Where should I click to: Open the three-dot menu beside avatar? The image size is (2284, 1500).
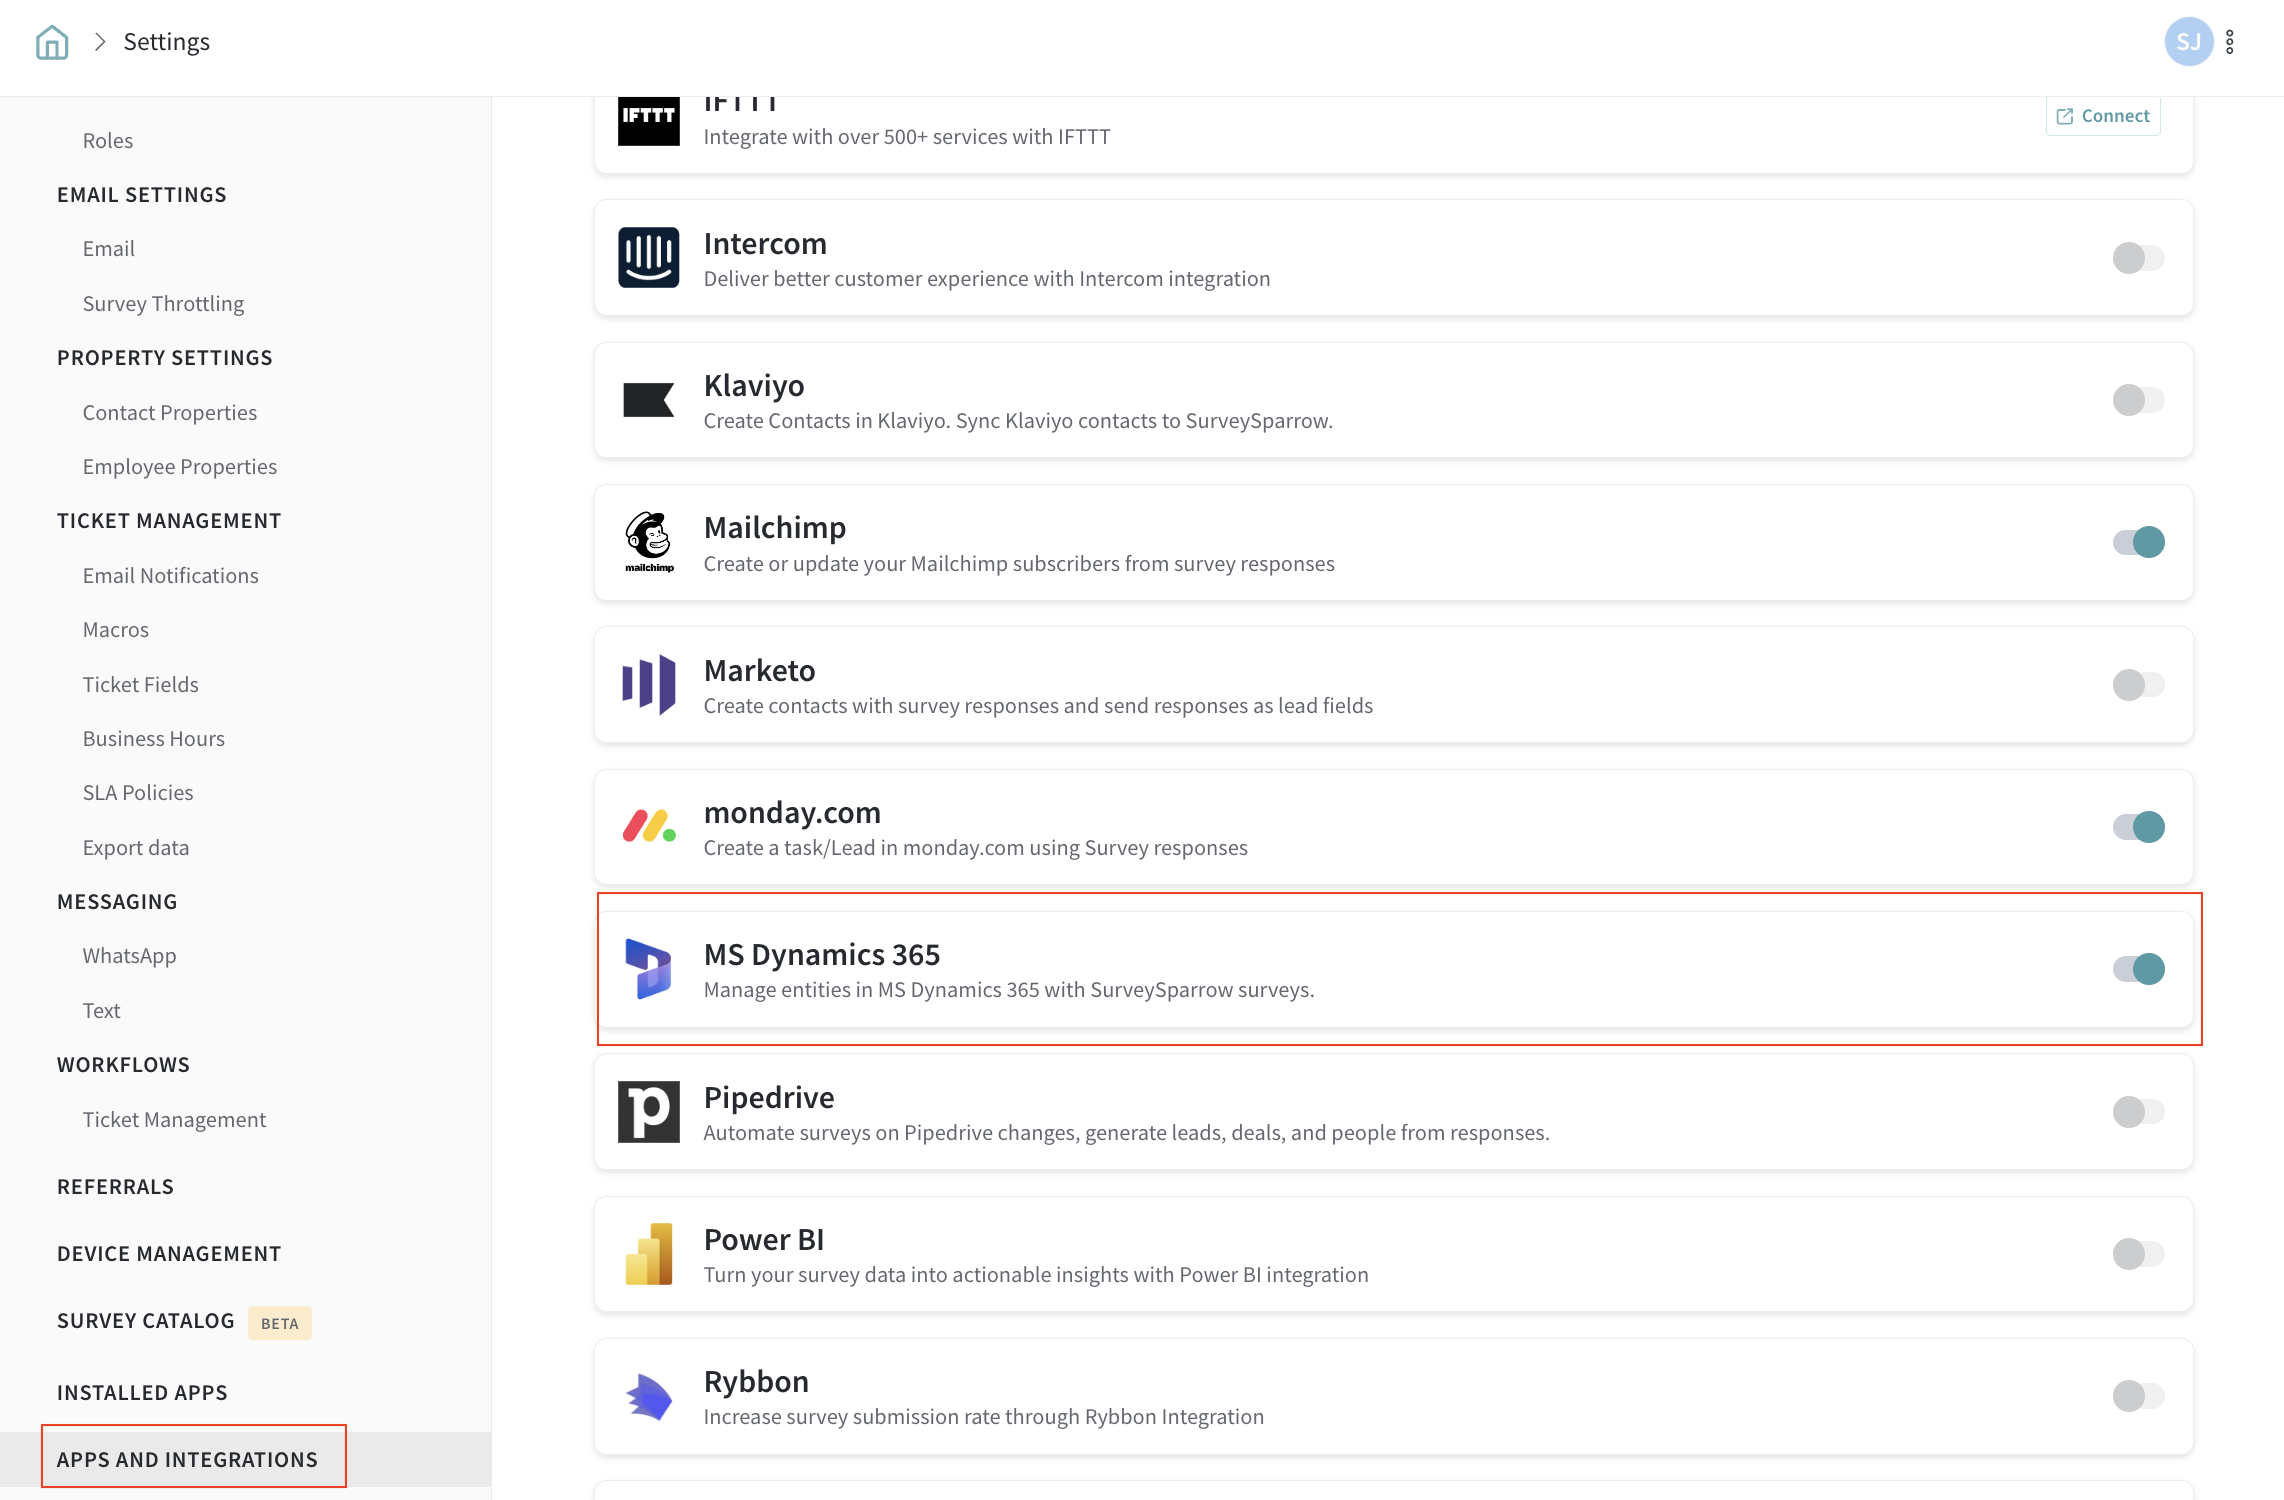[2229, 42]
